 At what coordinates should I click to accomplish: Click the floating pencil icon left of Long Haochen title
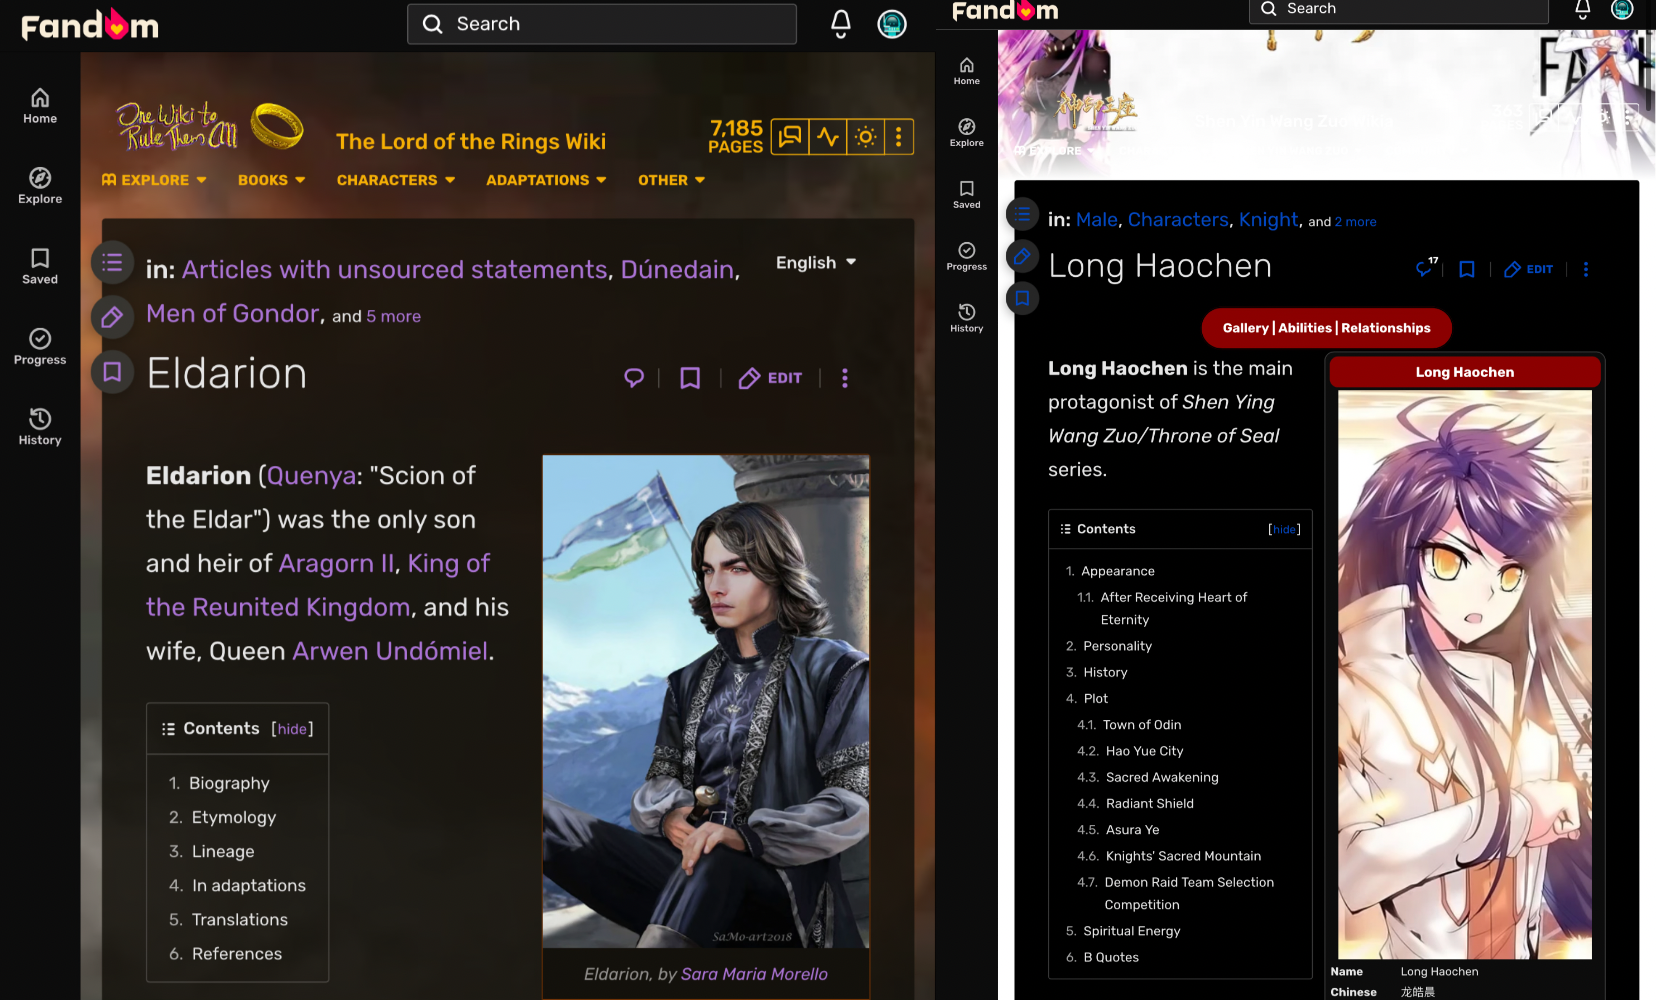1022,257
